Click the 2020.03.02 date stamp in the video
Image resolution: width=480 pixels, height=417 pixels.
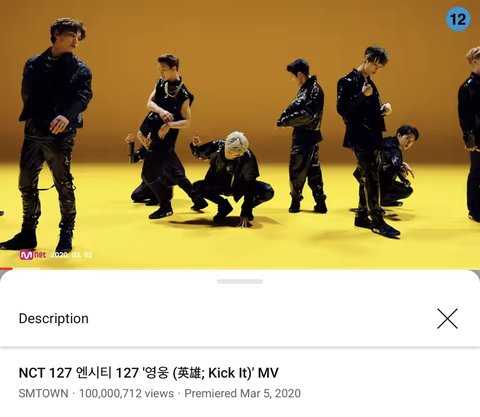click(71, 255)
